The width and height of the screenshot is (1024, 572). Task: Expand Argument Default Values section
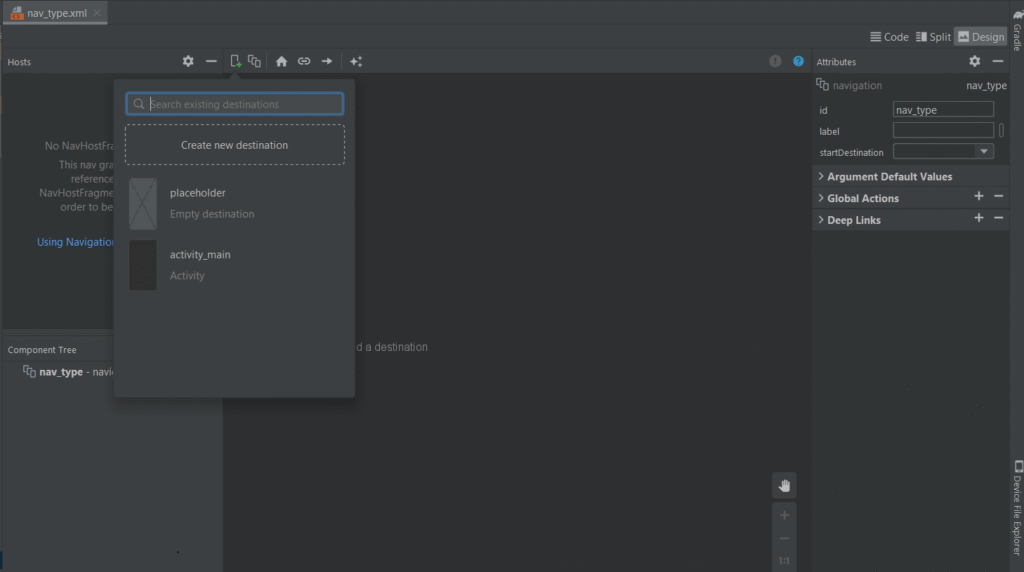(821, 176)
